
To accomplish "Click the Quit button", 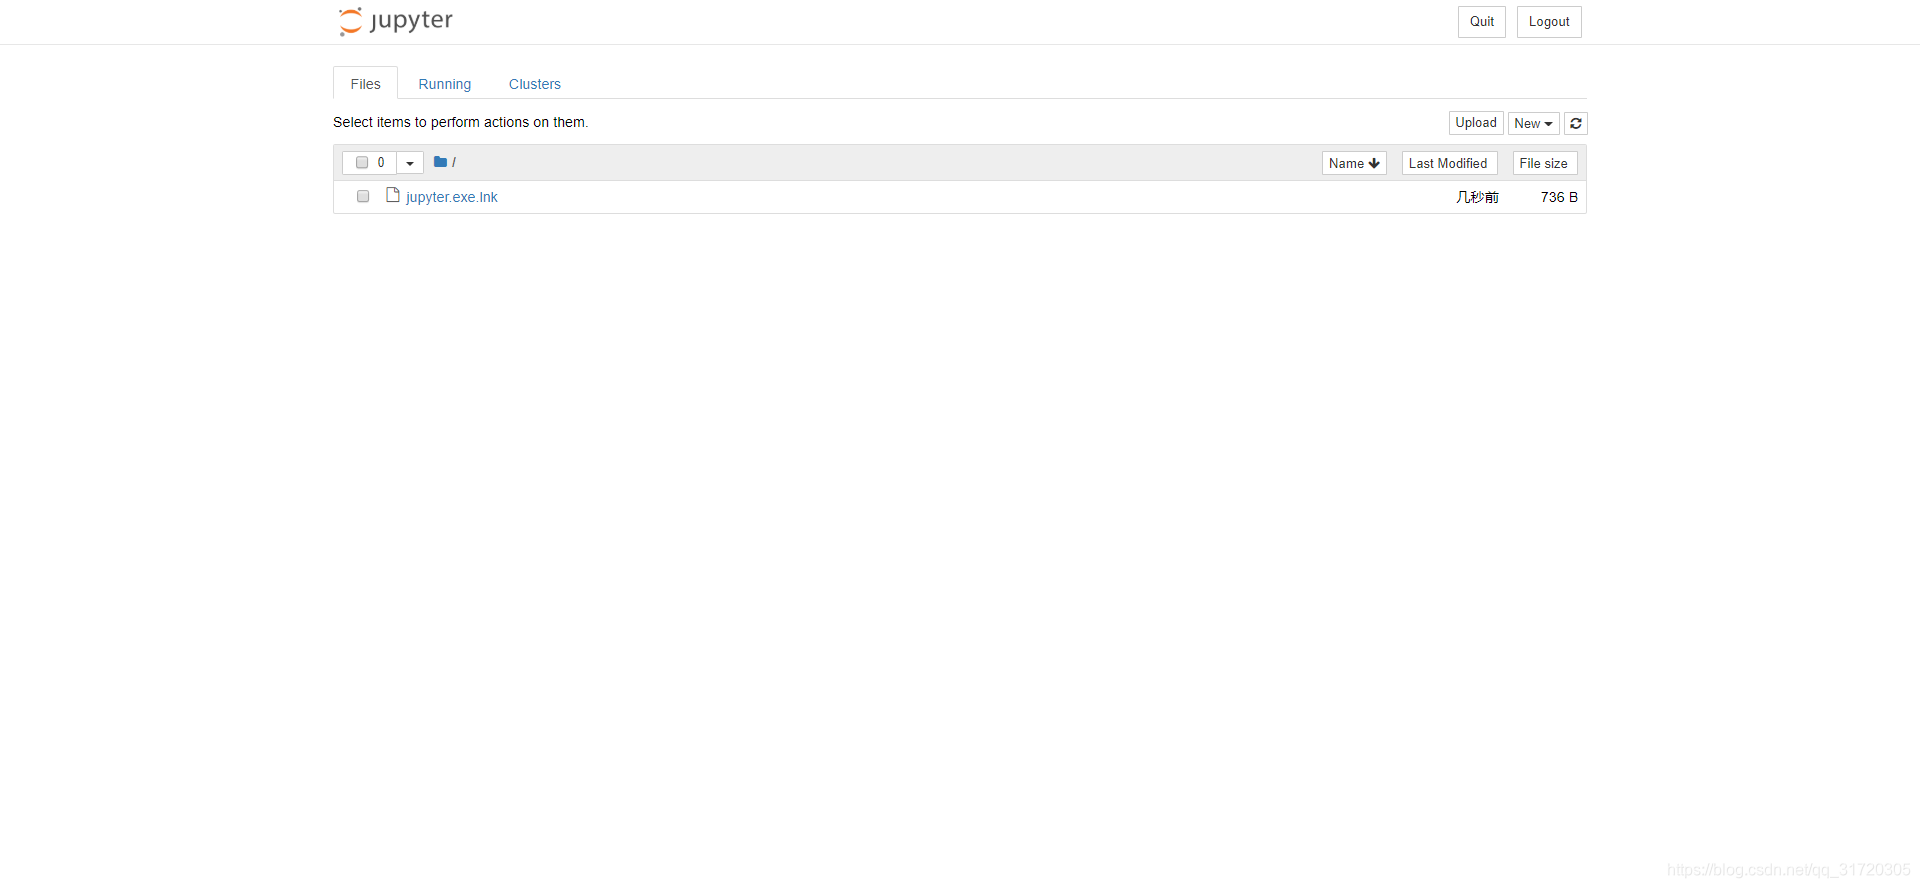I will tap(1482, 22).
